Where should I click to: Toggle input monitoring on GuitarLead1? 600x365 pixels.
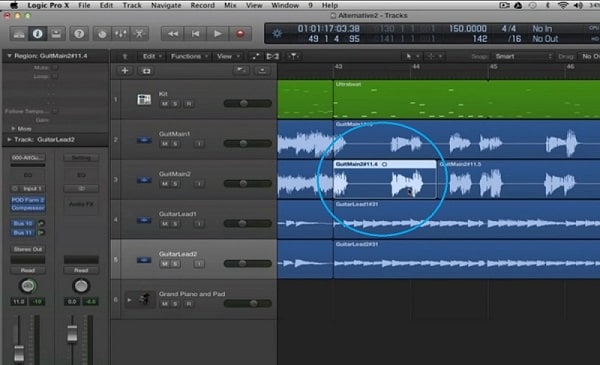199,224
